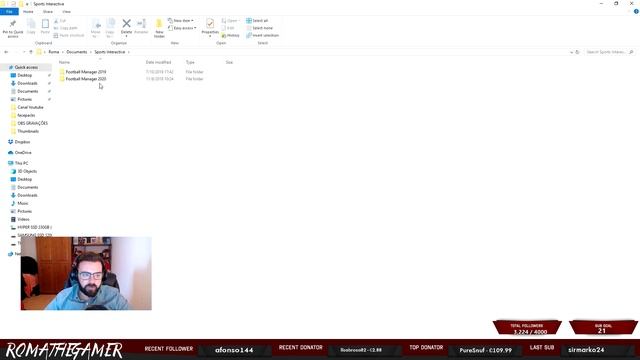
Task: Click the Refresh icon by the address bar
Action: point(578,52)
